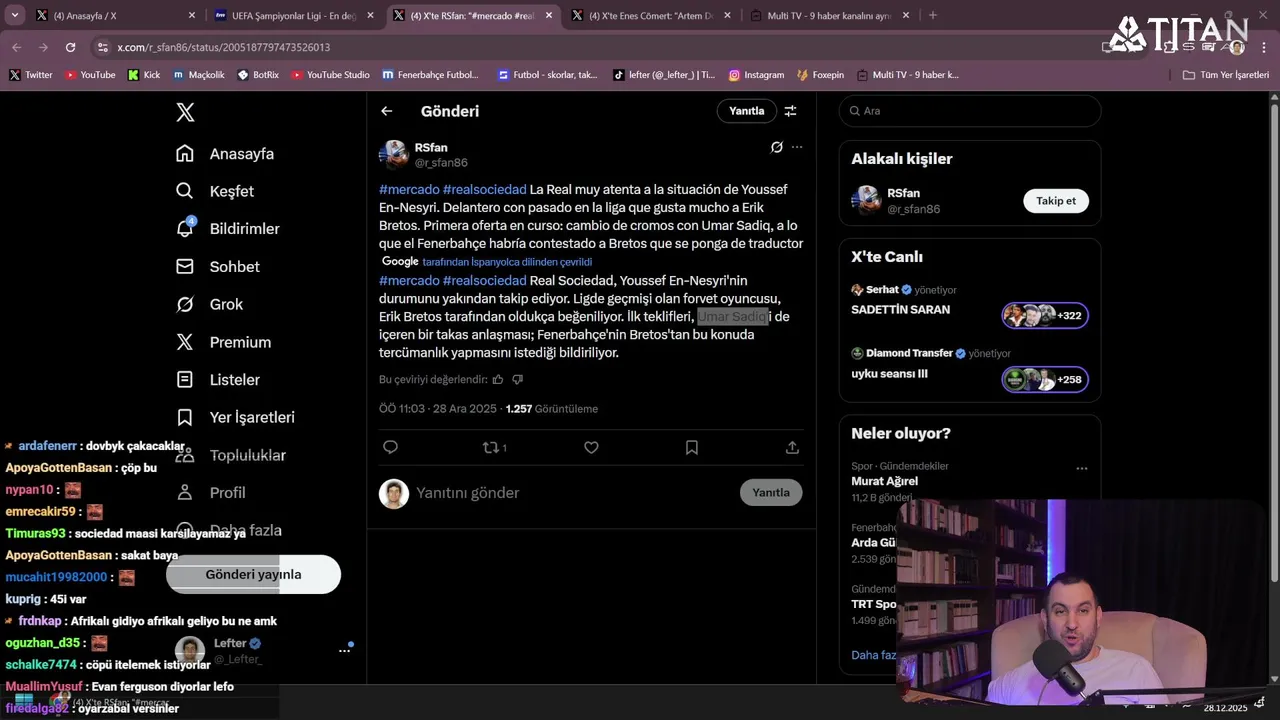Click the gray Yanıtla submit button

pyautogui.click(x=771, y=492)
